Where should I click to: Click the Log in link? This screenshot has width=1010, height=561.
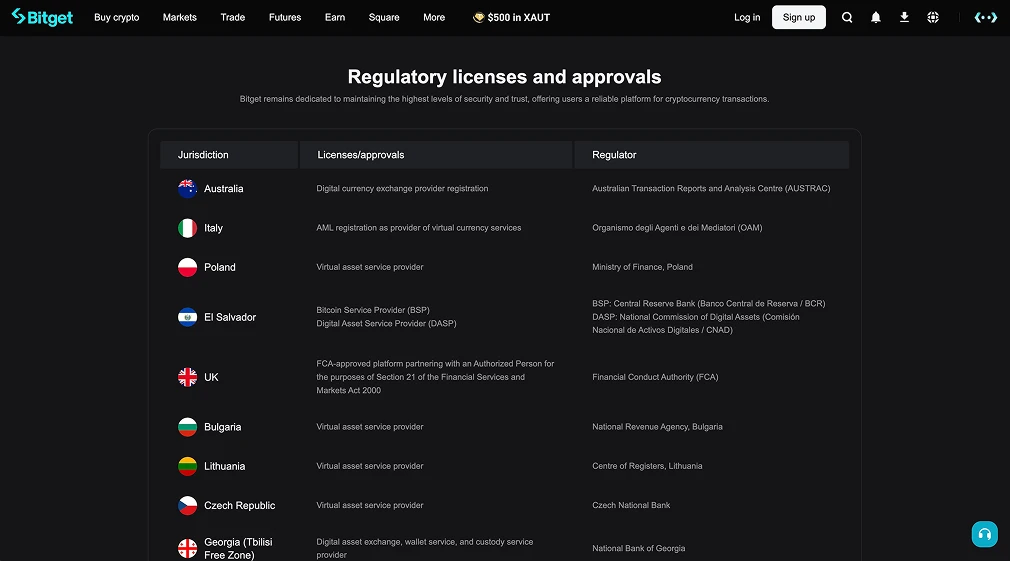tap(747, 17)
